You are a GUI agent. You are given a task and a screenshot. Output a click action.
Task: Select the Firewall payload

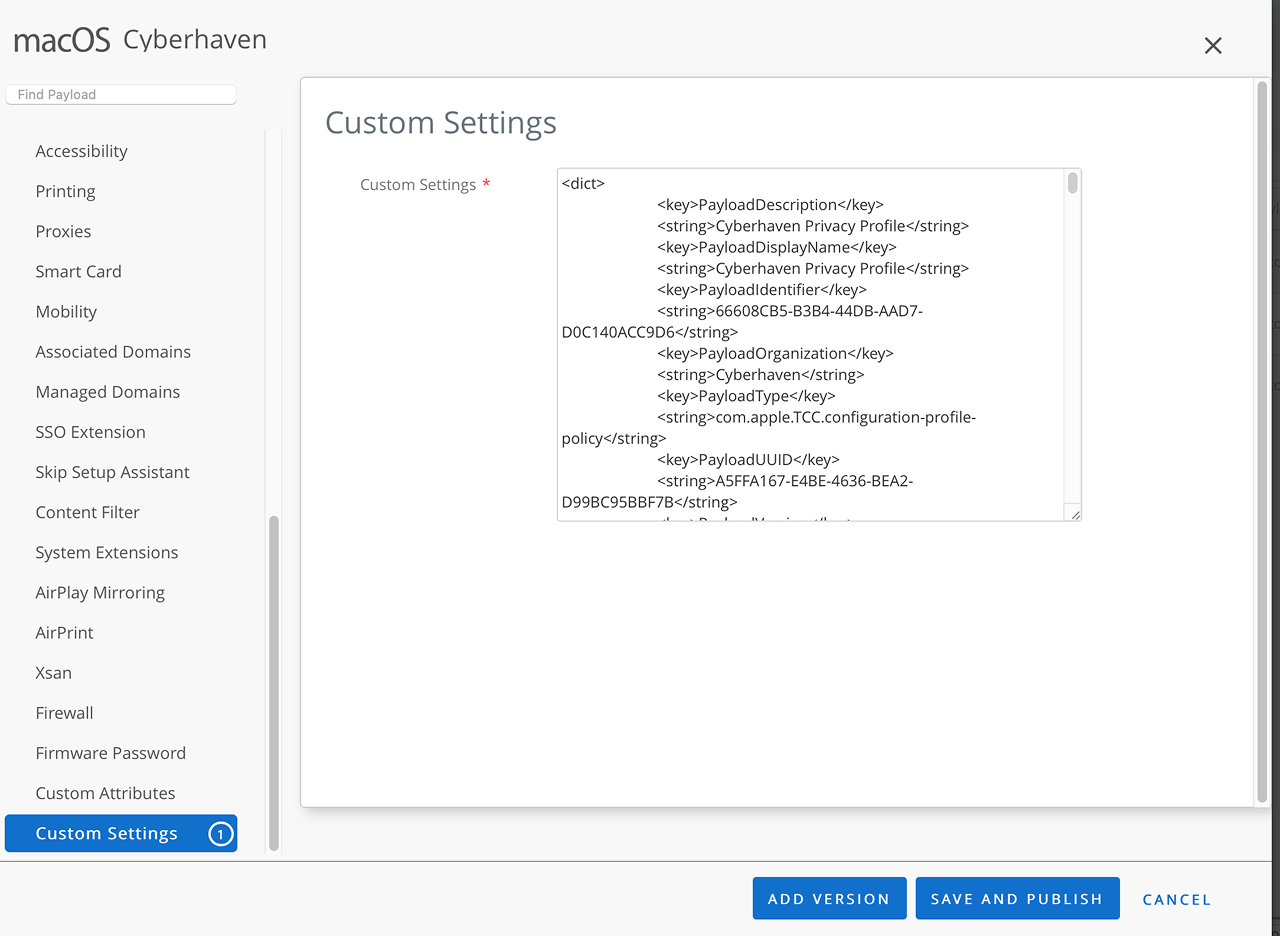(x=65, y=713)
